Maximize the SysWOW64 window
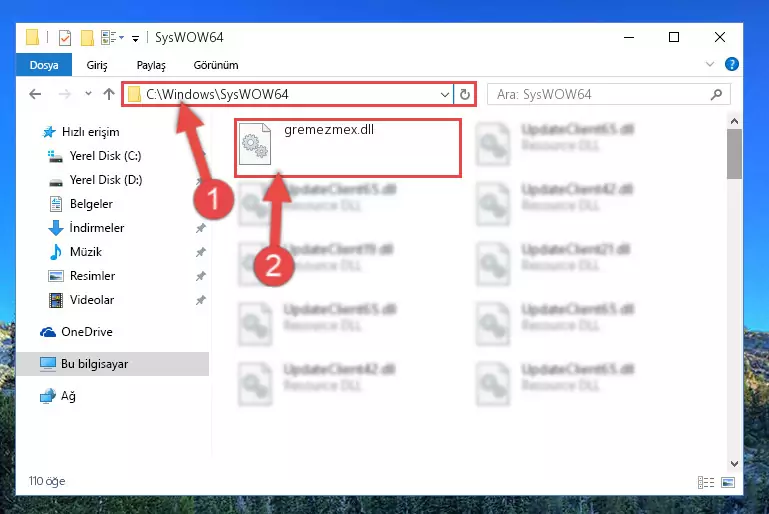This screenshot has height=514, width=769. point(674,37)
